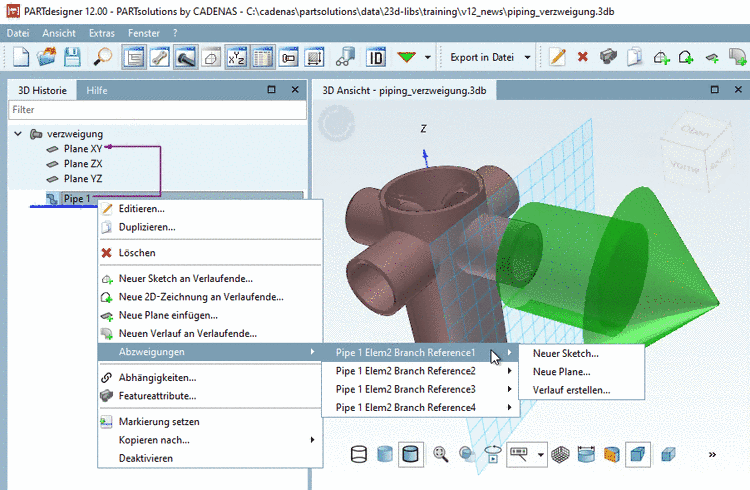Open dropdown arrow beside green triangle
This screenshot has height=490, width=750.
click(428, 57)
